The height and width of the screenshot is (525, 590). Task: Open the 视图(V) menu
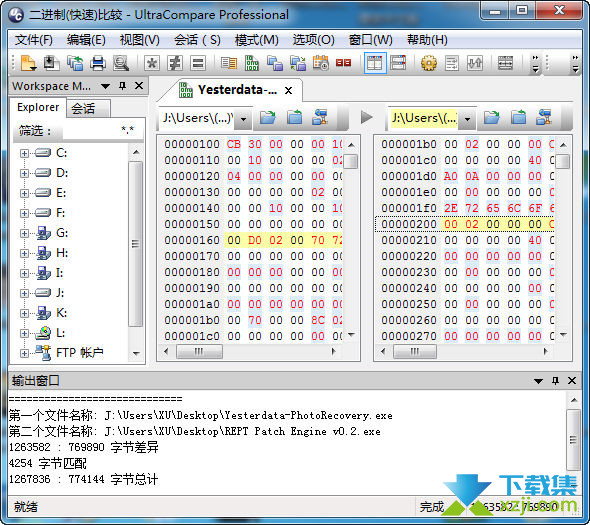tap(140, 40)
